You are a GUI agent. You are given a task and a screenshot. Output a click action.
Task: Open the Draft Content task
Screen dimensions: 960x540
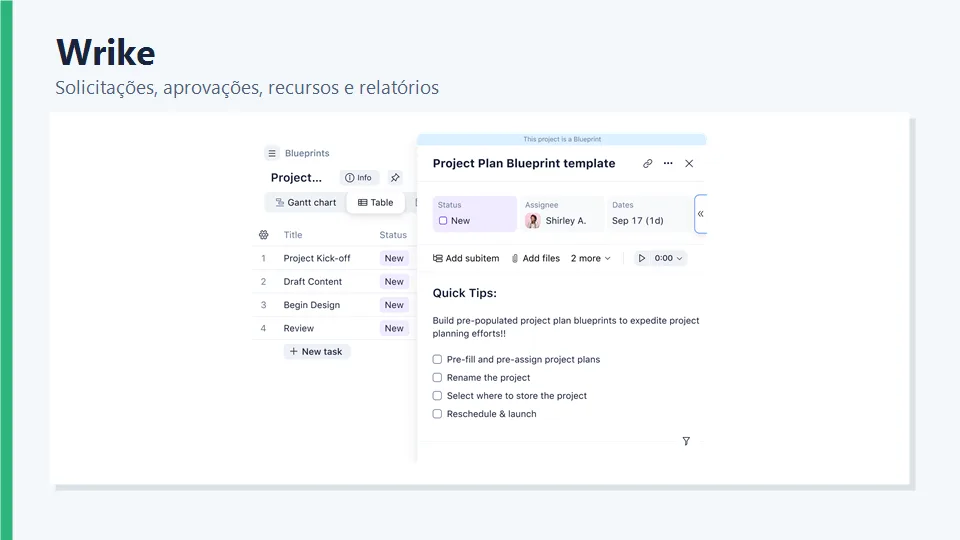[x=312, y=282]
